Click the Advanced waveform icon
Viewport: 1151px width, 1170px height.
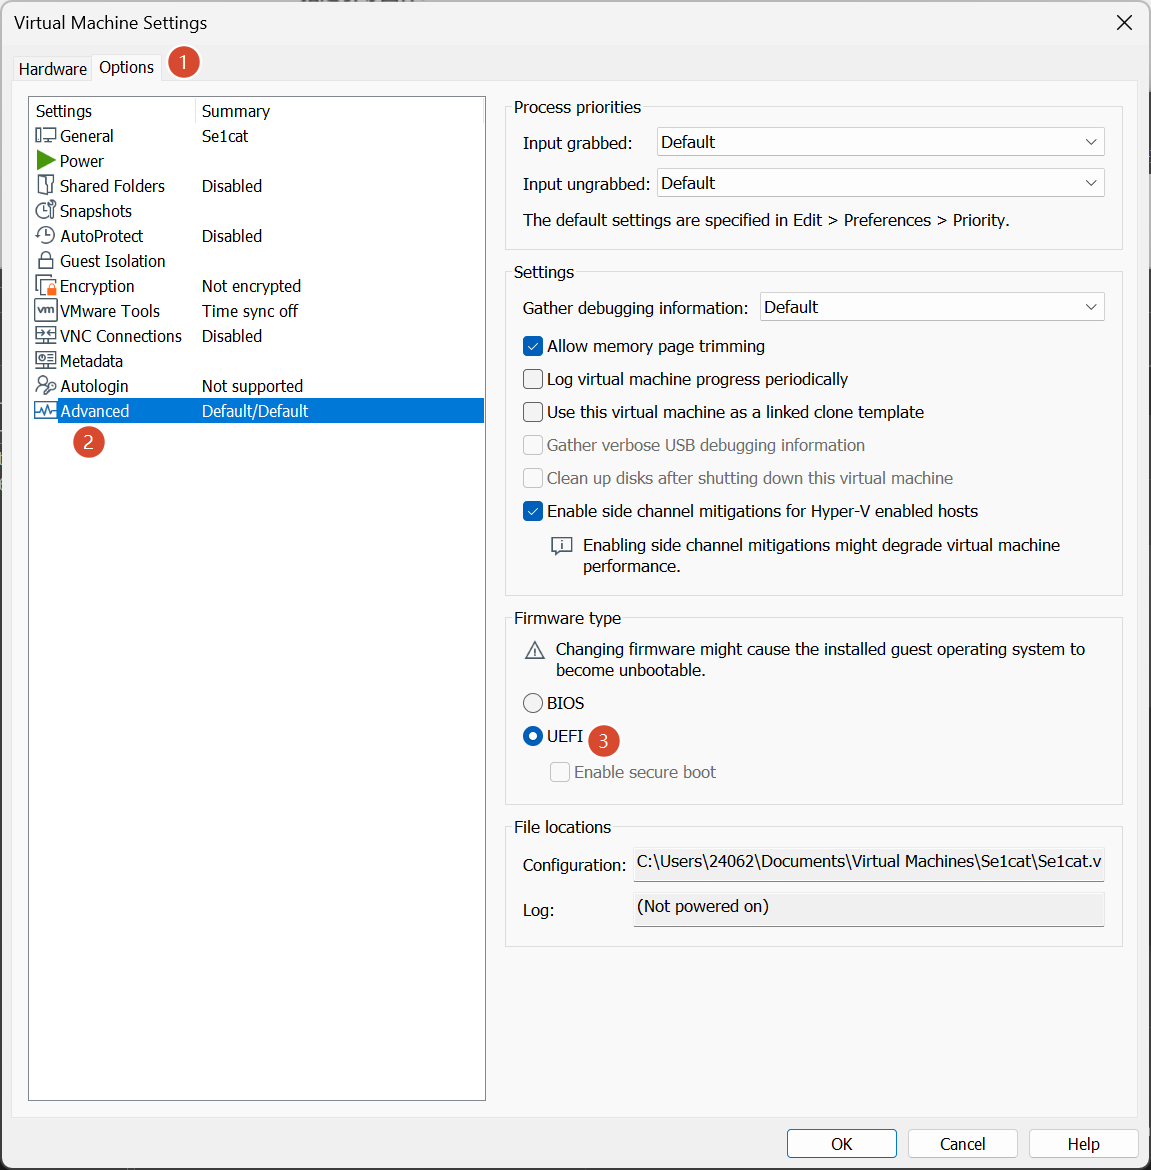(46, 410)
